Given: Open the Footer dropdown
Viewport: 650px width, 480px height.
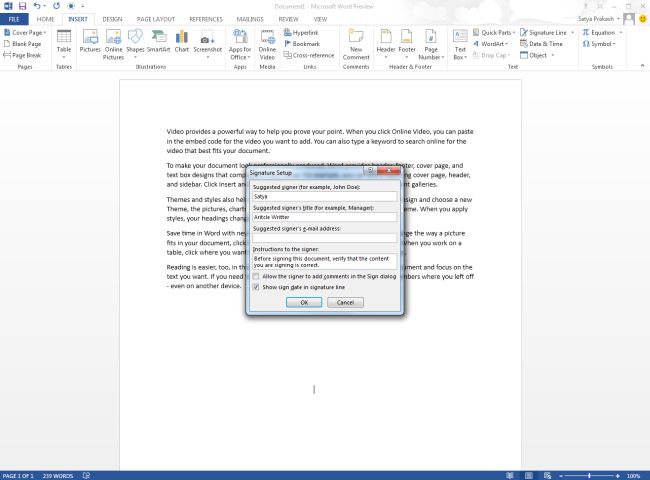Looking at the screenshot, I should point(407,57).
